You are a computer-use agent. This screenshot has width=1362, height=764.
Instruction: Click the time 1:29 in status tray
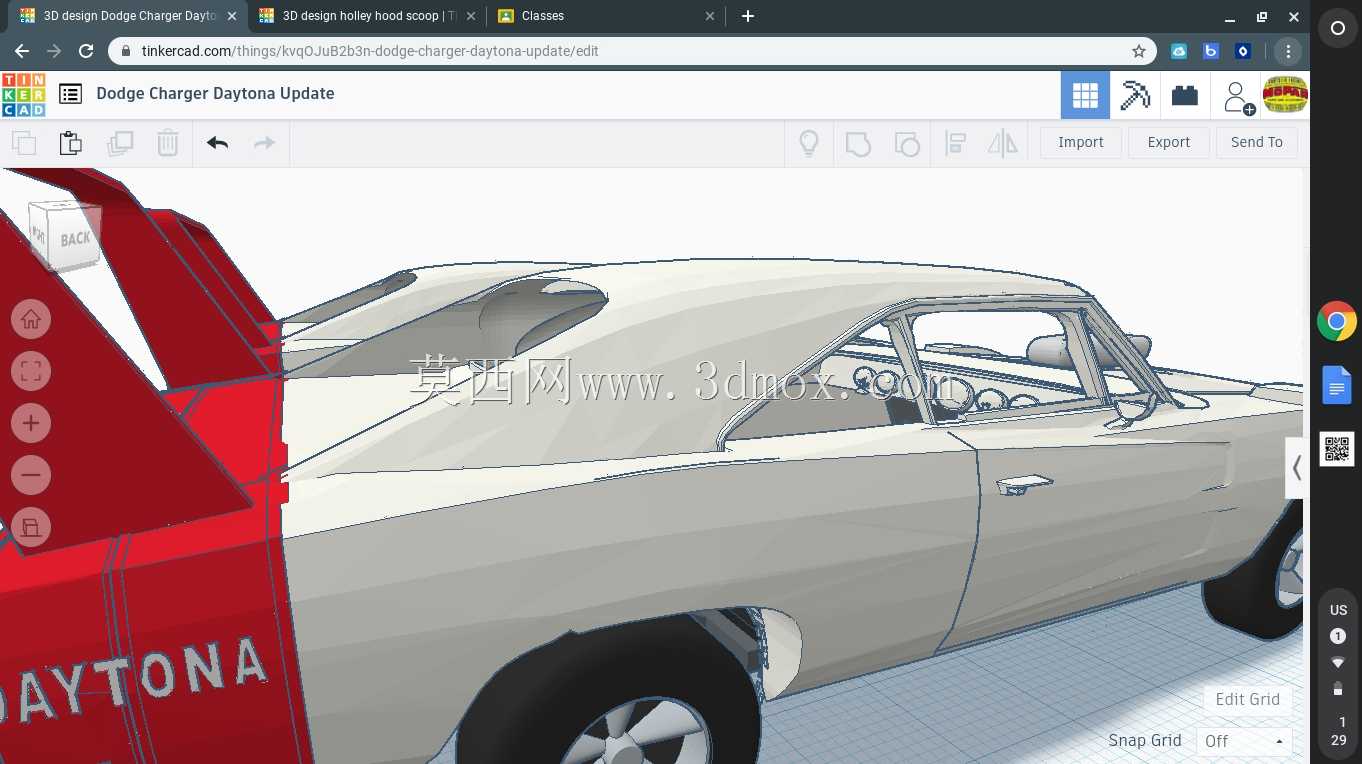coord(1338,731)
